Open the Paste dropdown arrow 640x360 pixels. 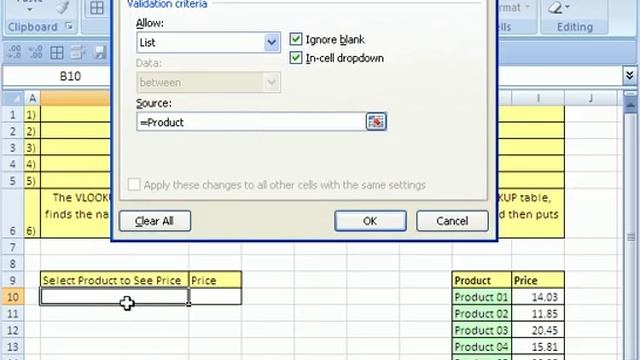(x=29, y=9)
